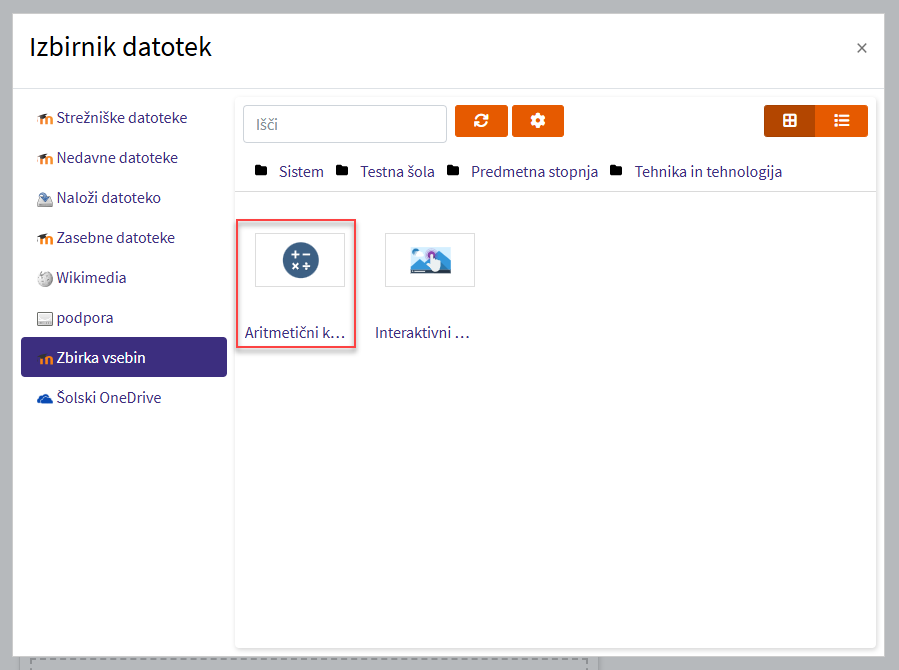
Task: Choose Naloži datoteko upload option
Action: (x=108, y=198)
